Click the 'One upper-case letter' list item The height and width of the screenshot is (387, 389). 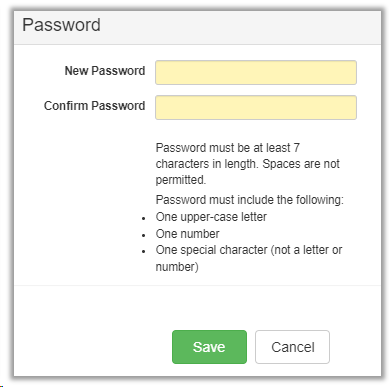point(211,217)
